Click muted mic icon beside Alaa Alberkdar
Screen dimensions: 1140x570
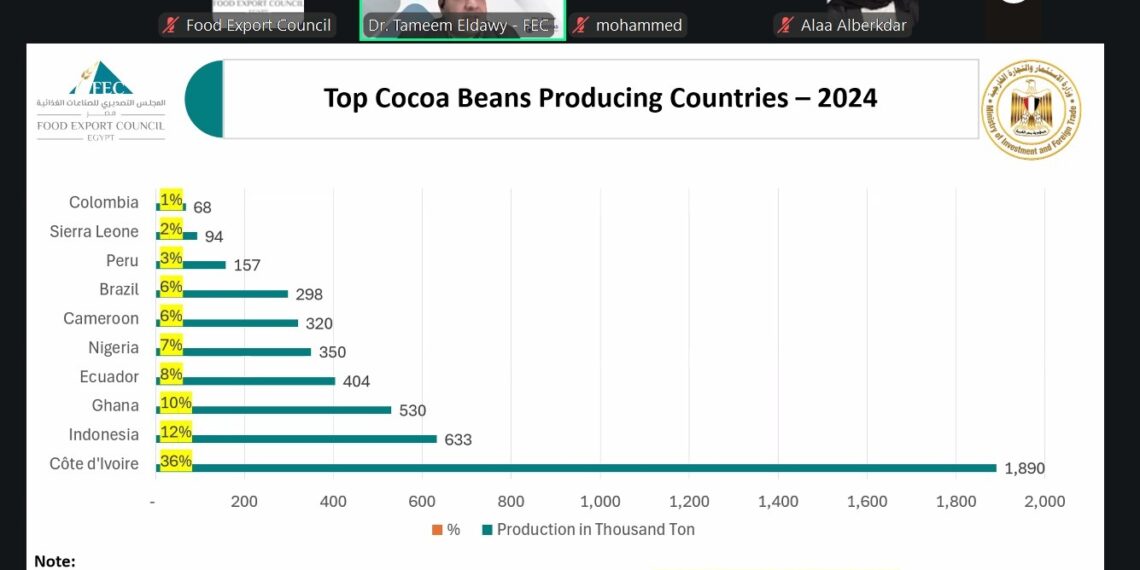786,26
